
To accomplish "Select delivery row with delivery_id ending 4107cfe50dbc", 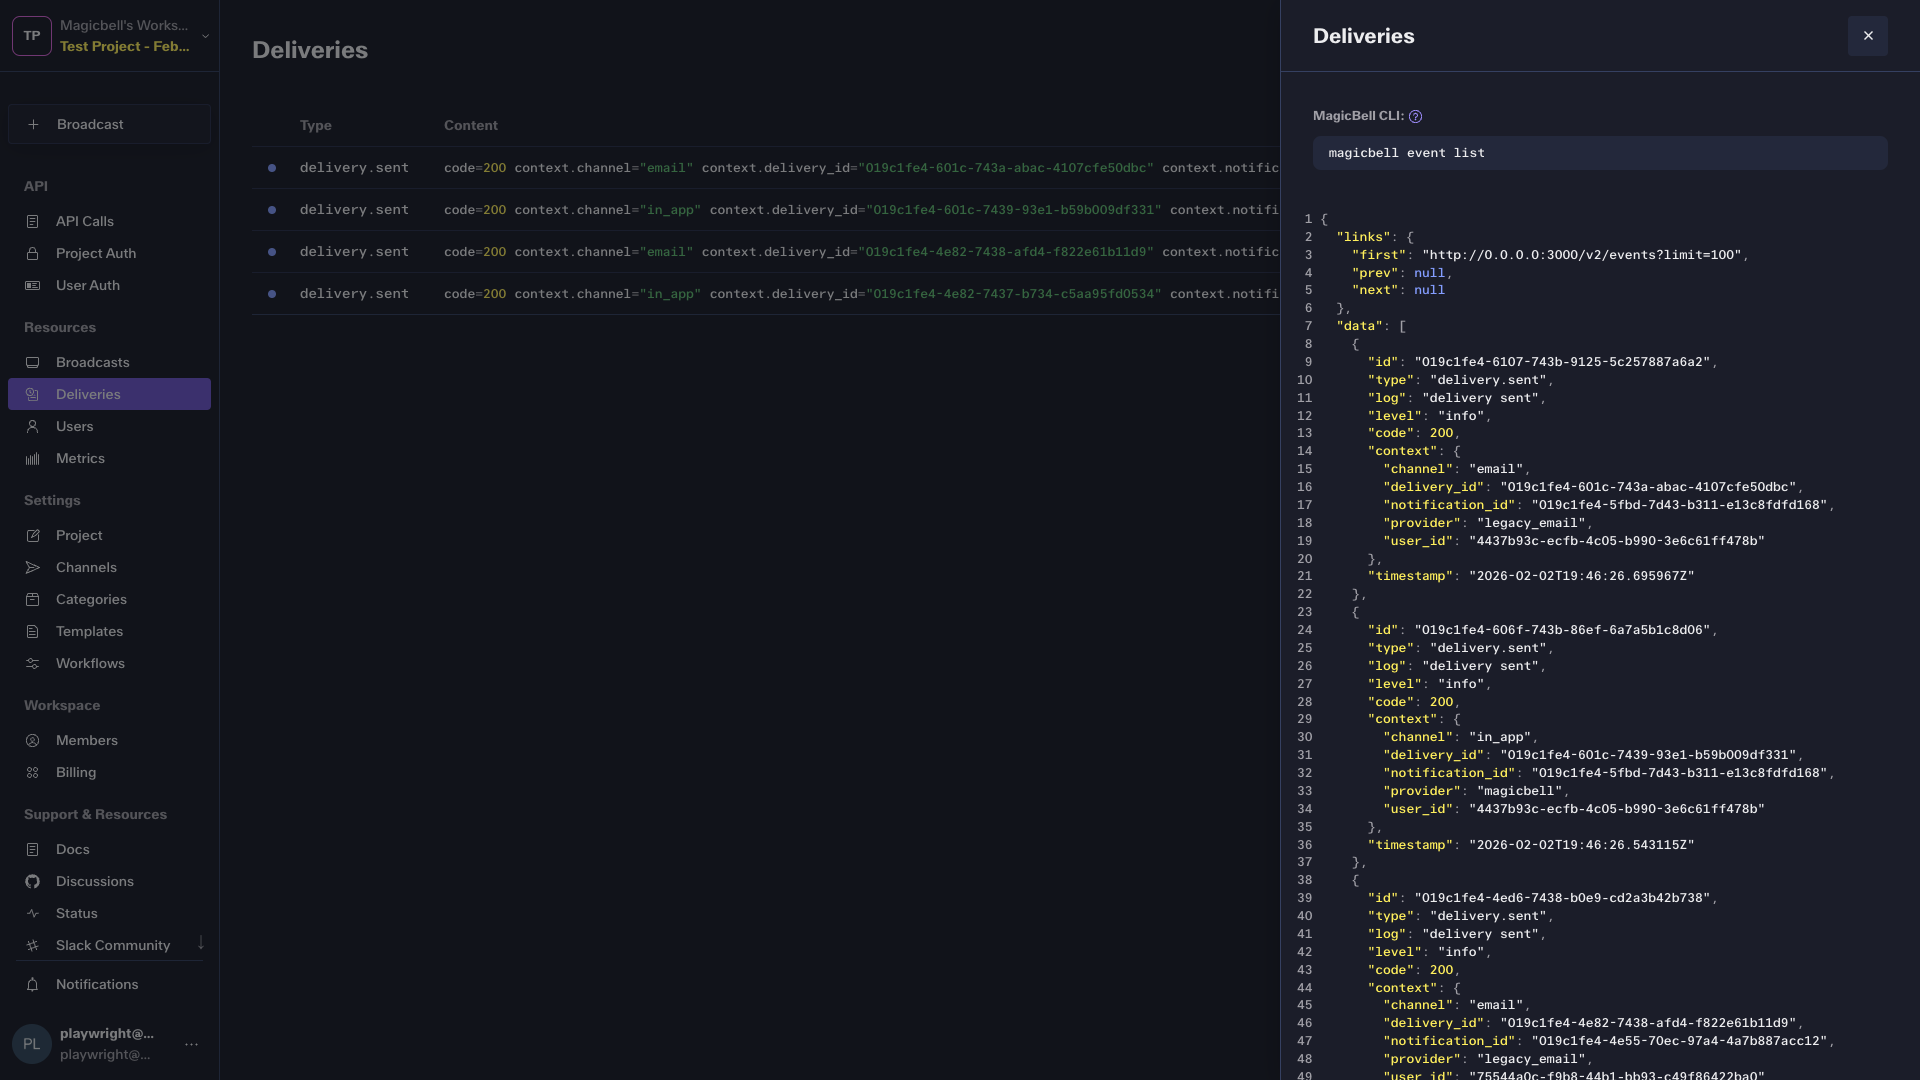I will [x=766, y=168].
